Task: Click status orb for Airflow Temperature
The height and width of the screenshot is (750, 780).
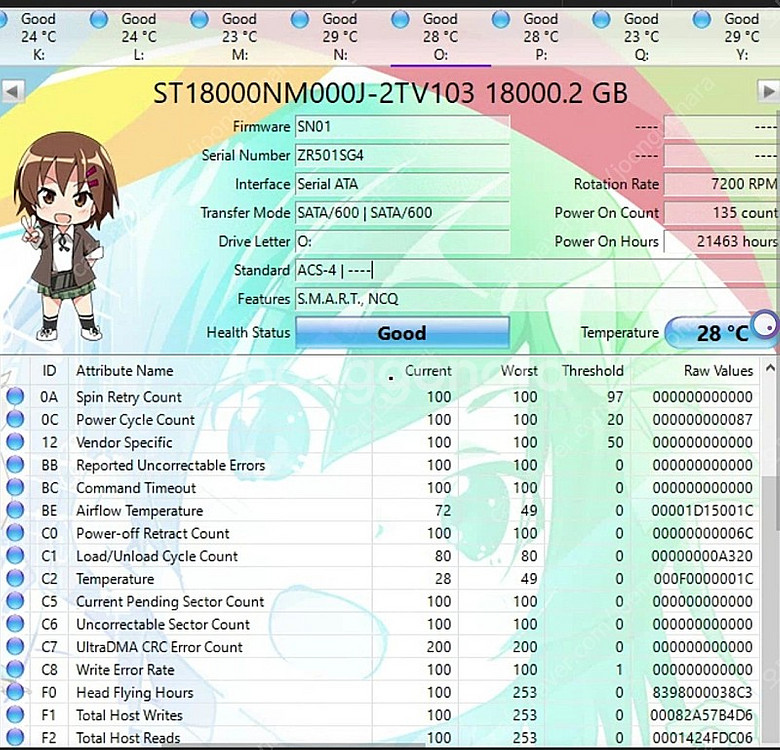Action: tap(15, 510)
